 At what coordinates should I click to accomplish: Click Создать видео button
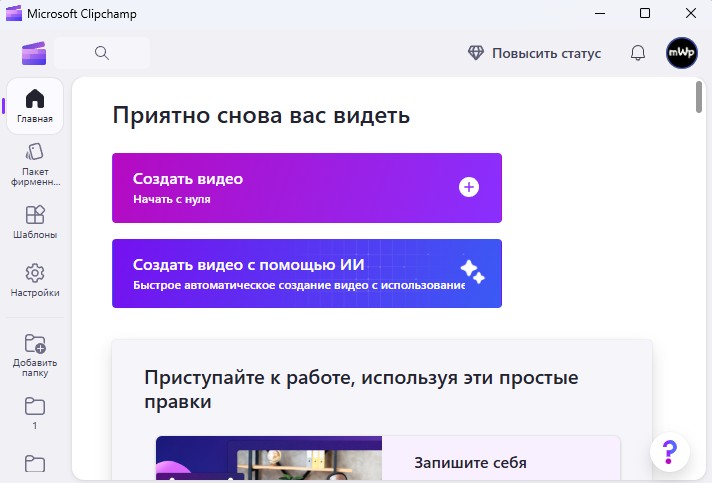pos(307,188)
